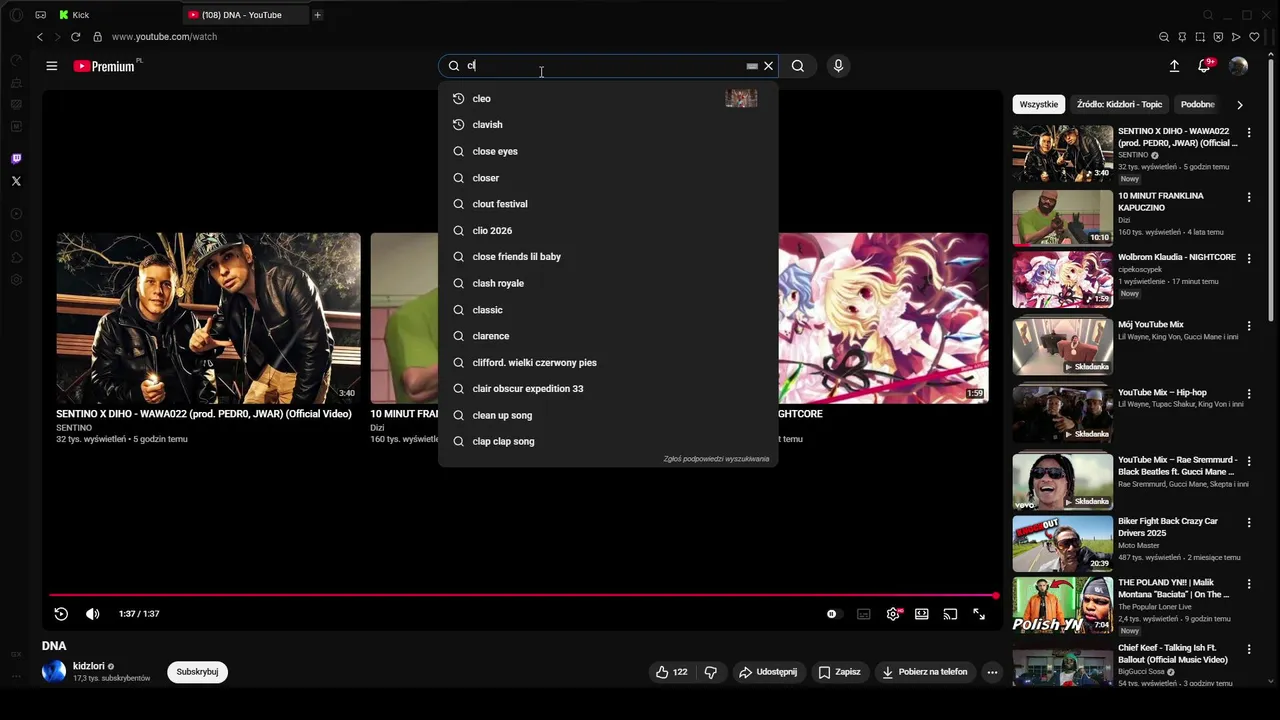Open options for THE POLAND YN video
The height and width of the screenshot is (720, 1280).
point(1248,583)
